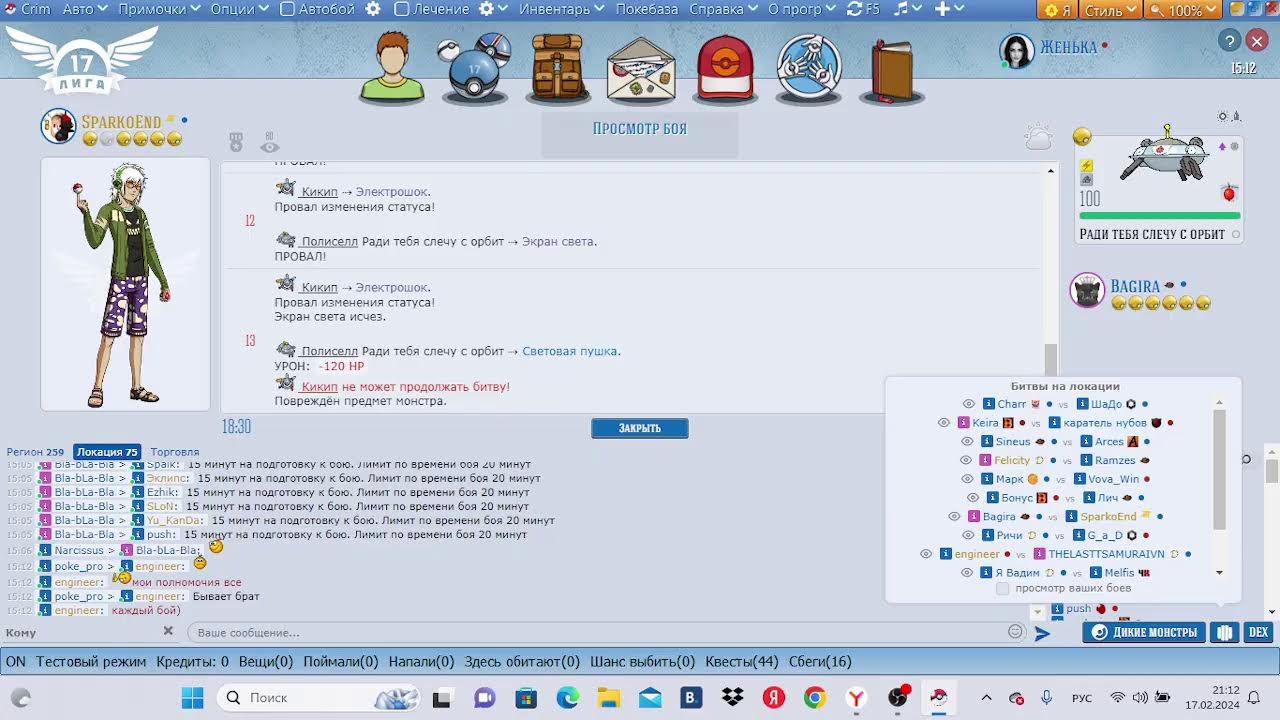Click the DEX button
The image size is (1280, 720).
[1258, 632]
